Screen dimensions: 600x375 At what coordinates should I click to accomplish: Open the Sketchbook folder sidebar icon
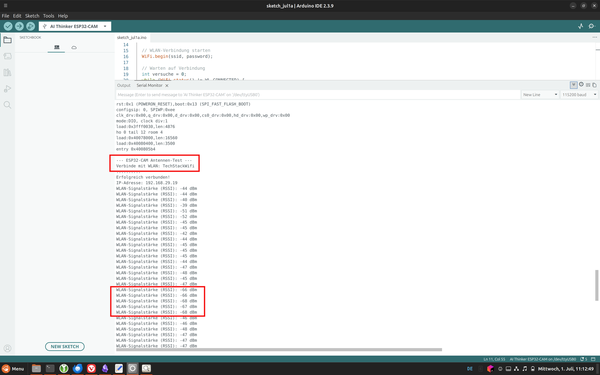pos(7,40)
